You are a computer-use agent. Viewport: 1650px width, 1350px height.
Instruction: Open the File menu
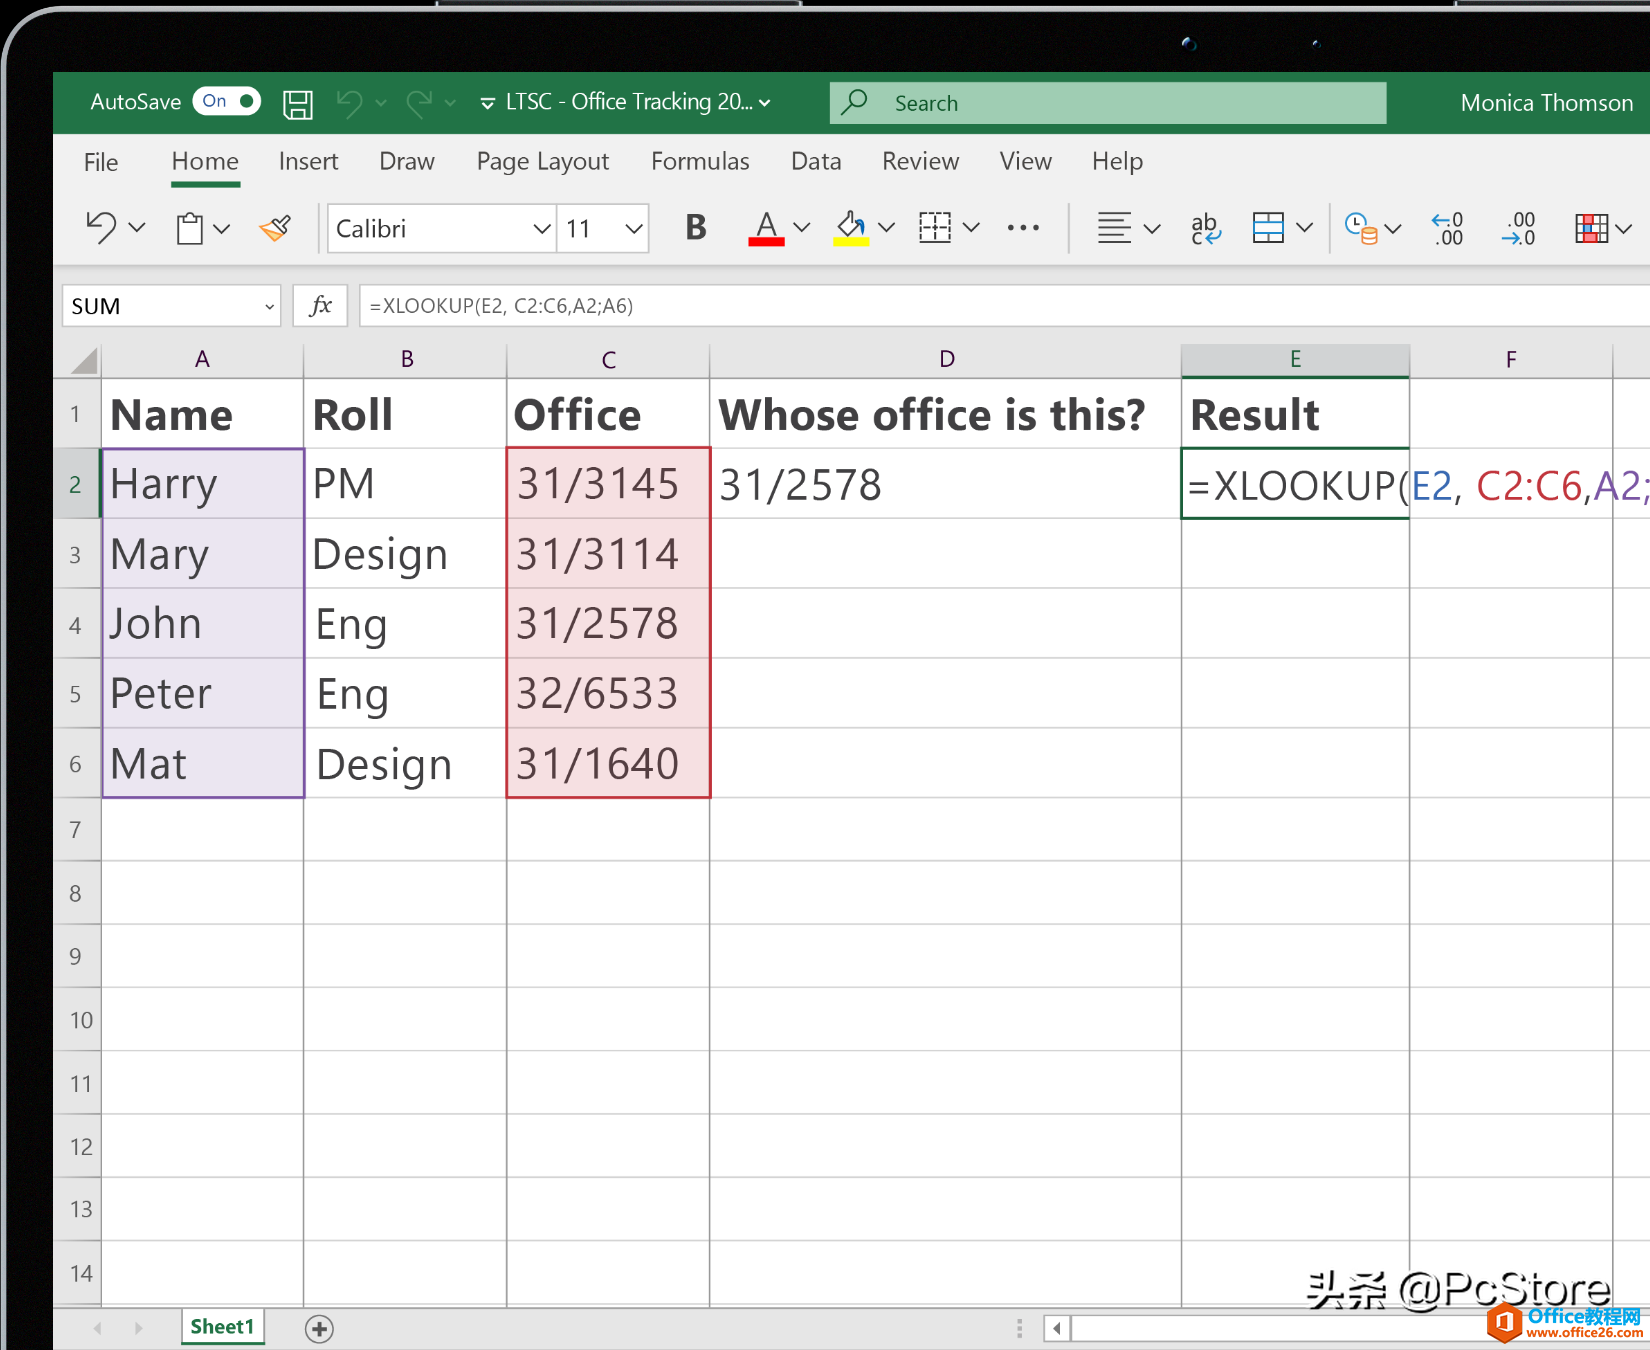coord(101,162)
